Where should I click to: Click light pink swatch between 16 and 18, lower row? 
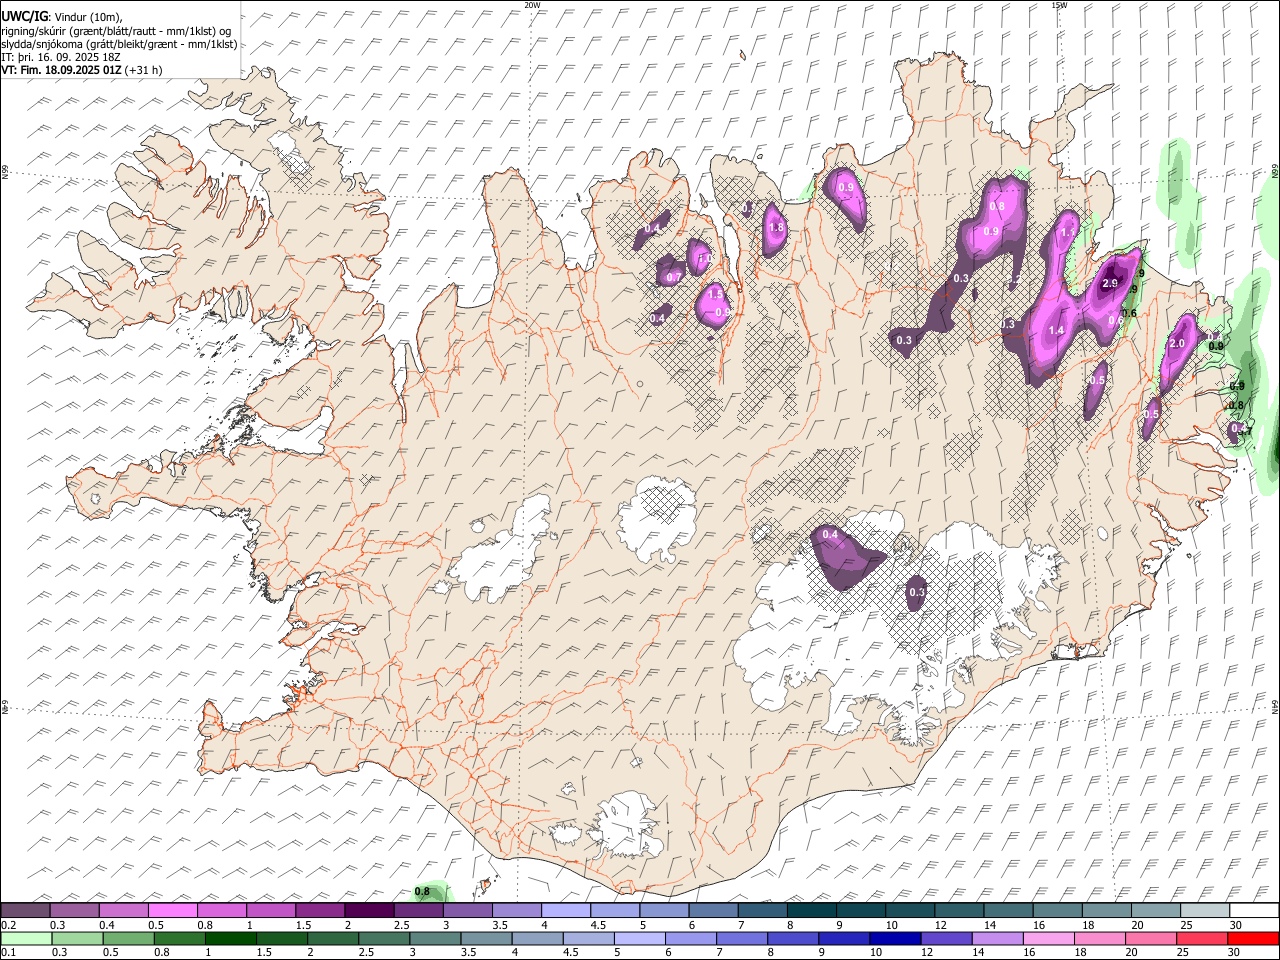(x=1049, y=939)
